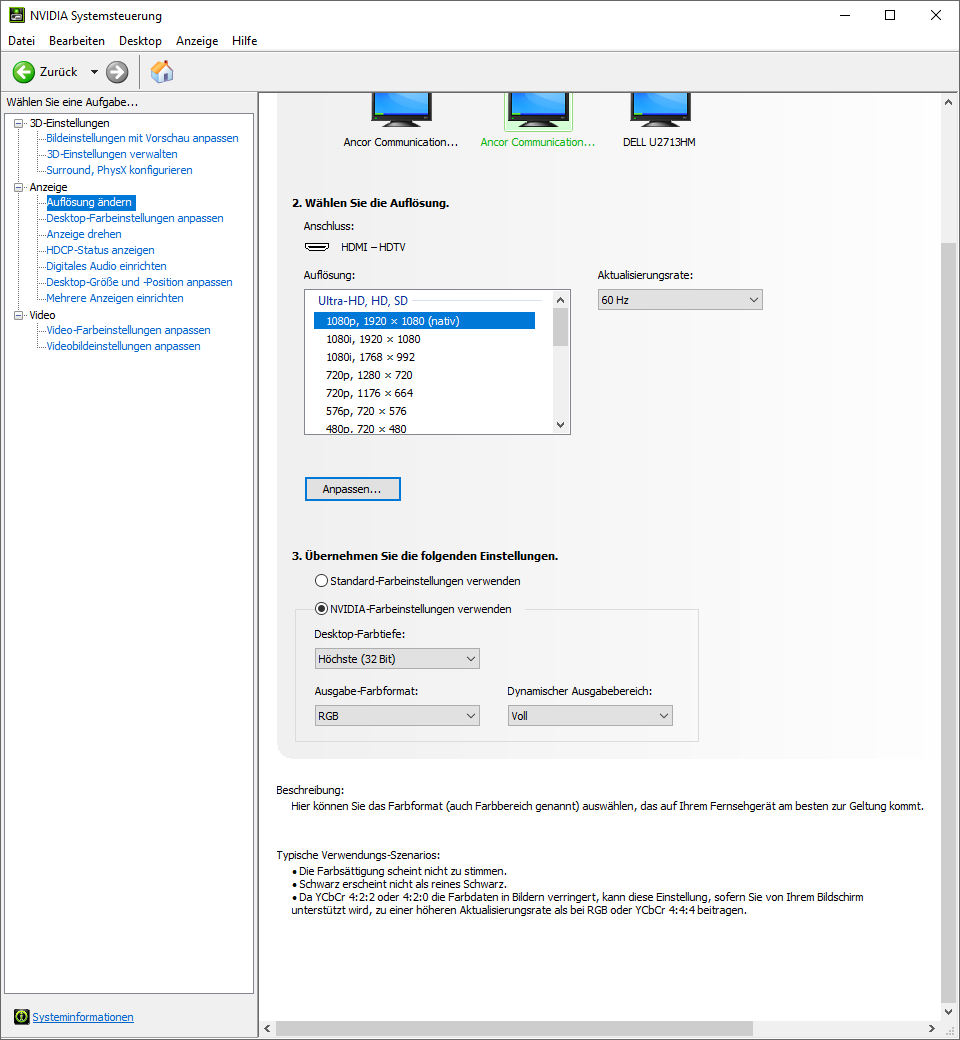The height and width of the screenshot is (1040, 960).
Task: Open Surround, PhysX konfigurieren
Action: pyautogui.click(x=119, y=170)
